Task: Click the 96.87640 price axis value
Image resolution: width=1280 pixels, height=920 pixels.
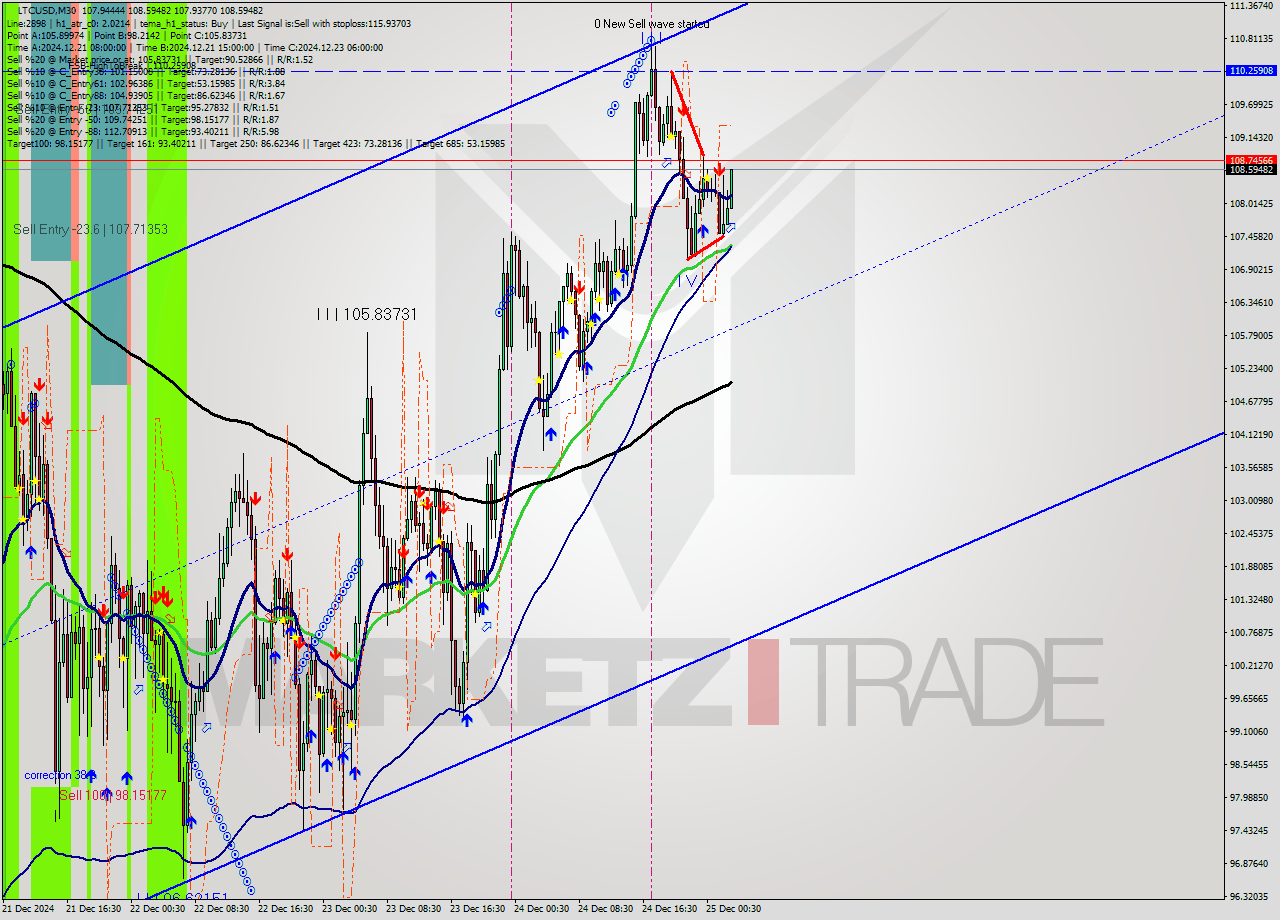Action: 1250,864
